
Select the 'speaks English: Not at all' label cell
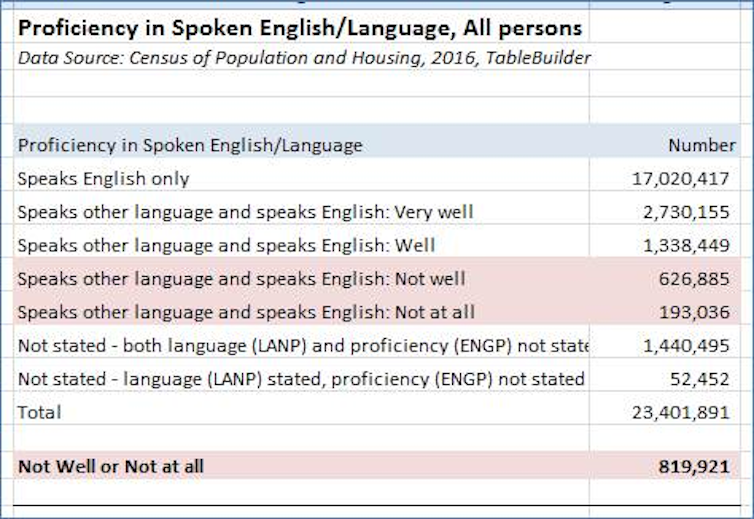pos(245,312)
